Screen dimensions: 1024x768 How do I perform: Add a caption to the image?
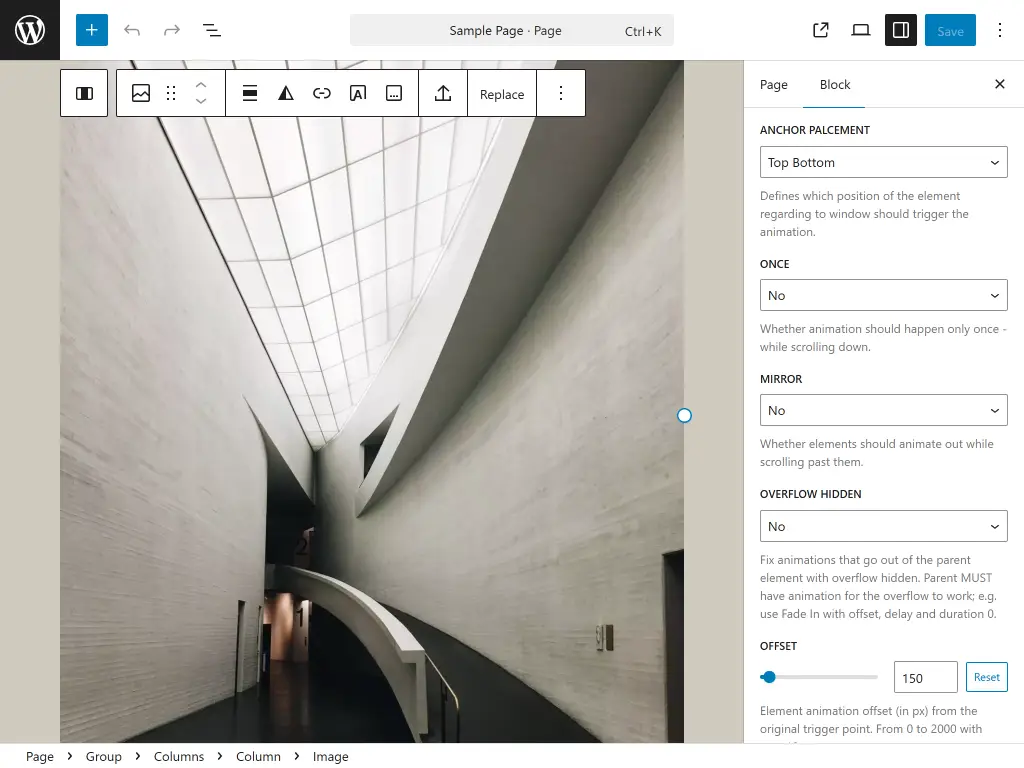(x=393, y=92)
